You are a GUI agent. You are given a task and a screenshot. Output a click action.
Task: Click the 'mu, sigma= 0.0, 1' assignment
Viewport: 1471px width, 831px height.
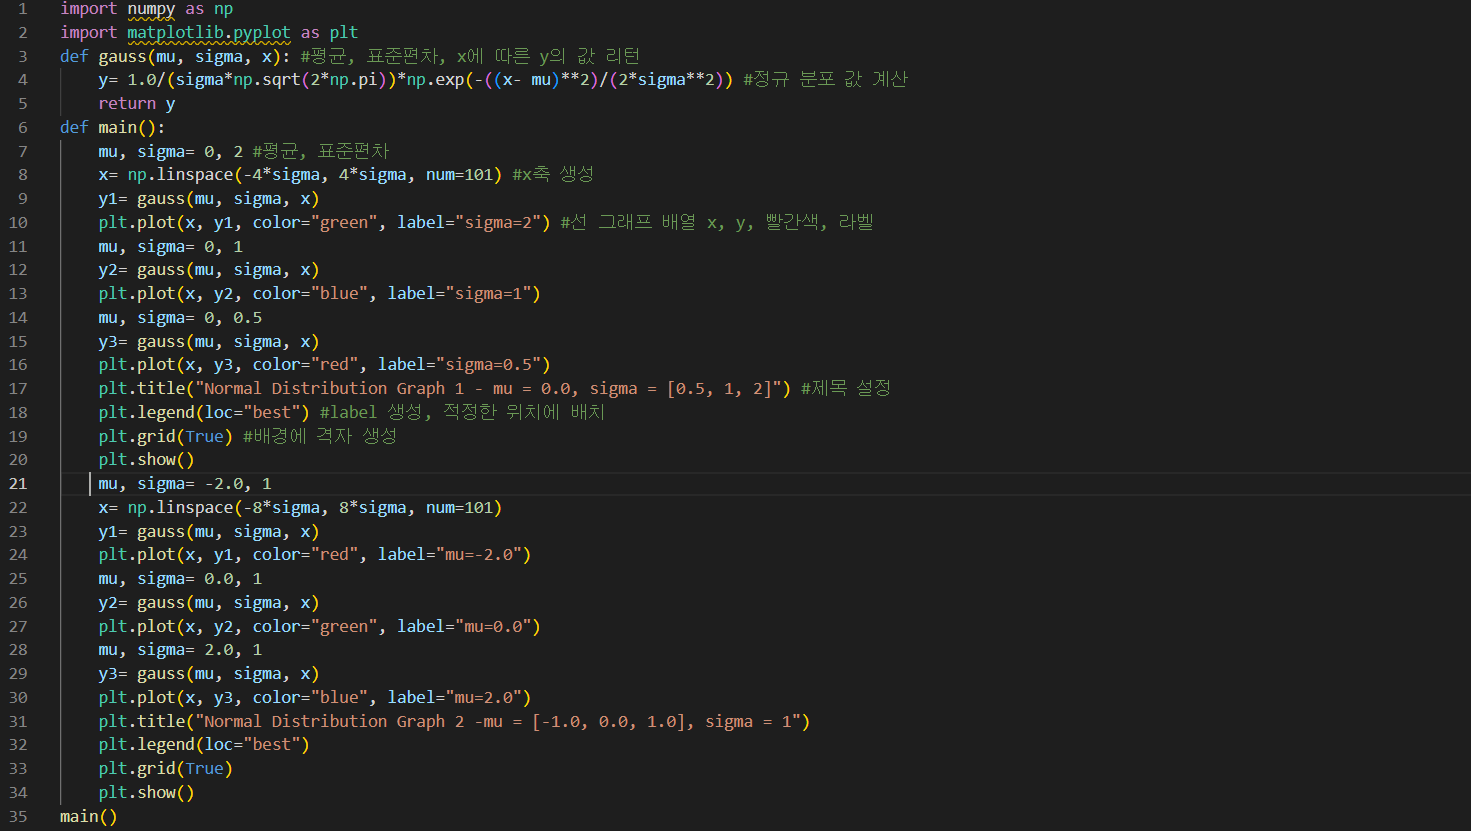(180, 579)
